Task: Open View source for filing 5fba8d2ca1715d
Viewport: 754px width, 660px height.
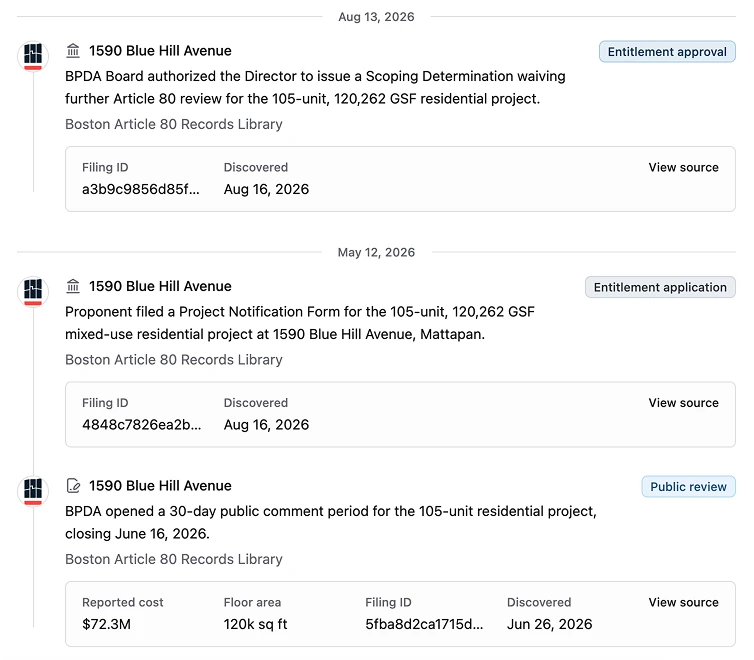Action: pyautogui.click(x=683, y=602)
